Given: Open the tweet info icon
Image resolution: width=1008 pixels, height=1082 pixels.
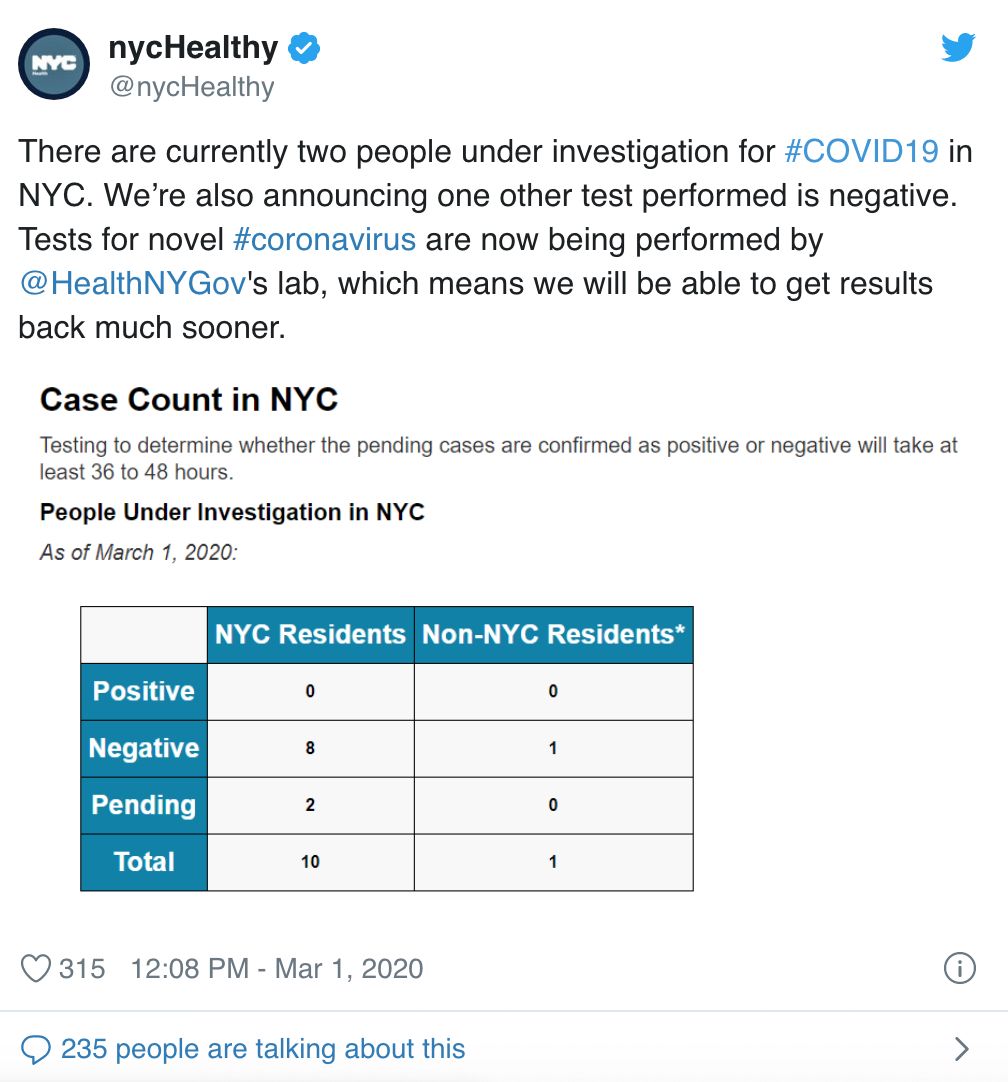Looking at the screenshot, I should click(960, 968).
